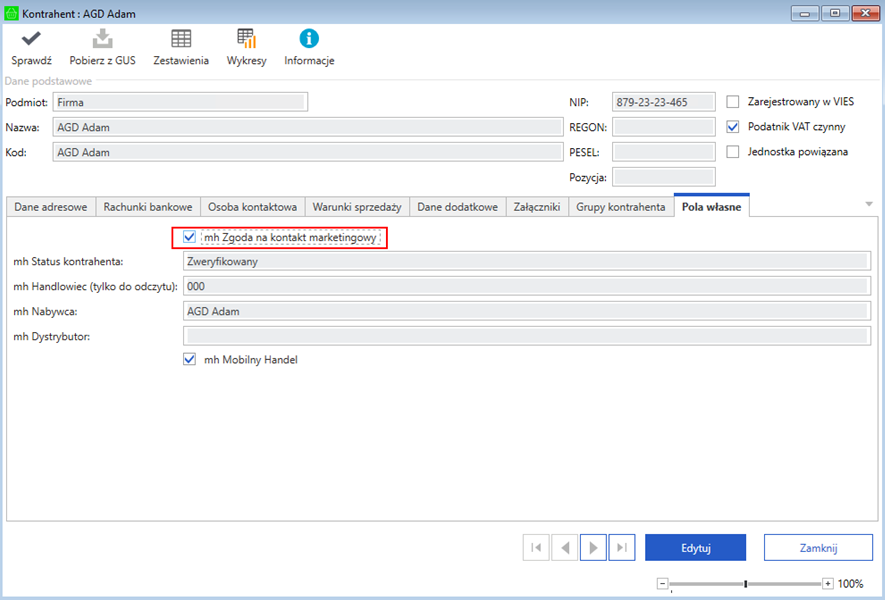Uncheck Podatnik VAT czynny checkbox
The height and width of the screenshot is (600, 885).
pos(733,127)
